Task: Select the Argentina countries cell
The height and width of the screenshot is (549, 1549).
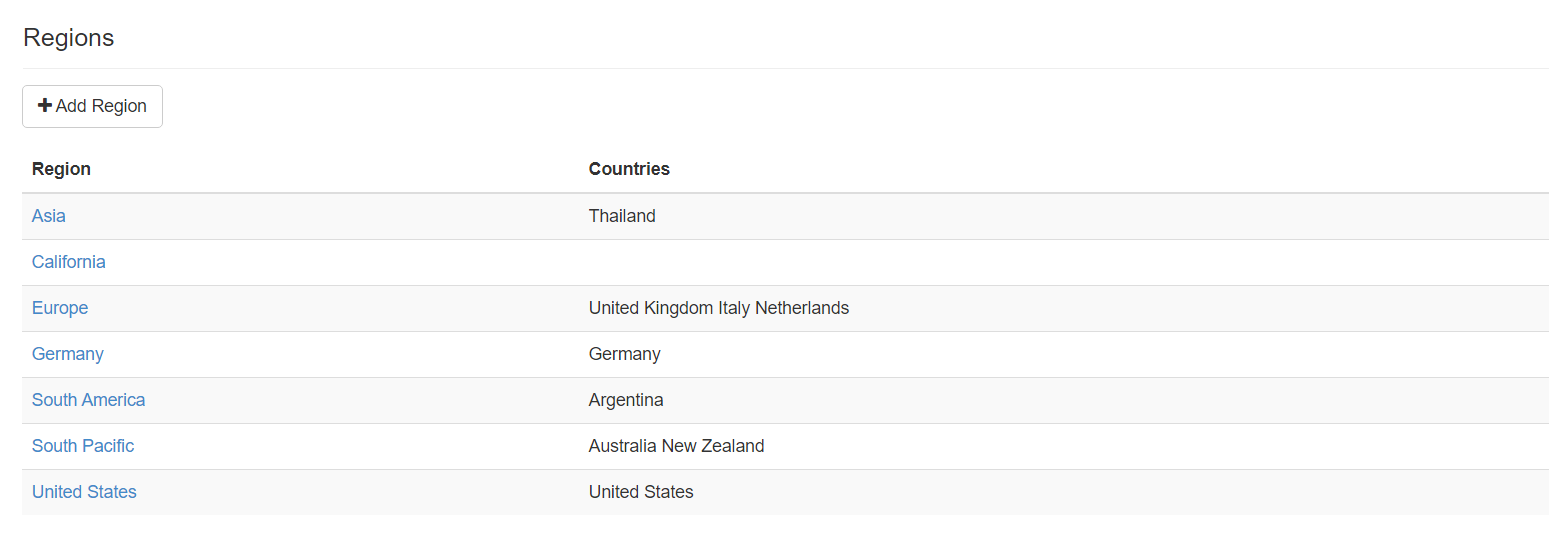Action: click(x=626, y=400)
